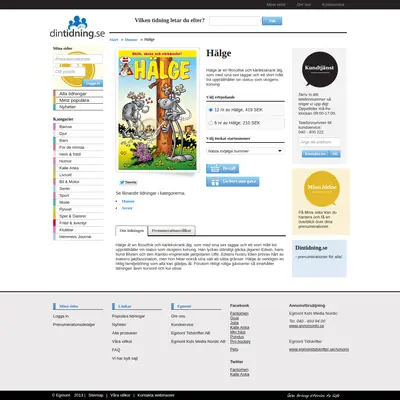Click the gift icon Ge bort som gåva button
The width and height of the screenshot is (400, 400).
coord(233,182)
